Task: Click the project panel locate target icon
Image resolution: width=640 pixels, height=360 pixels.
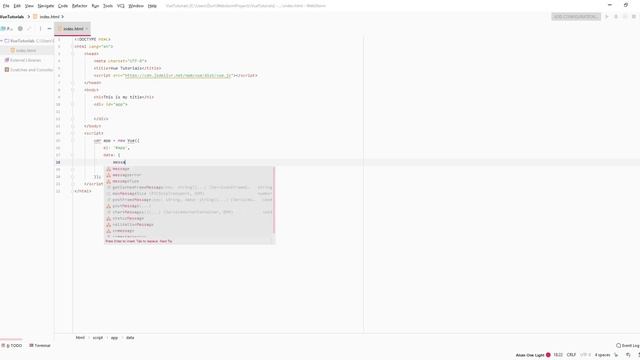Action: pyautogui.click(x=20, y=29)
